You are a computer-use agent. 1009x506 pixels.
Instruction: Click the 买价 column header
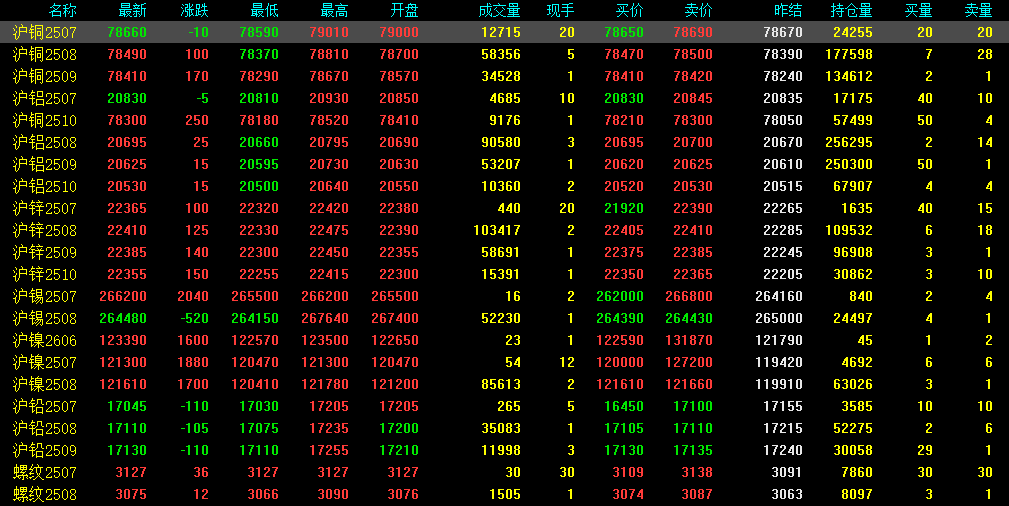pos(629,10)
